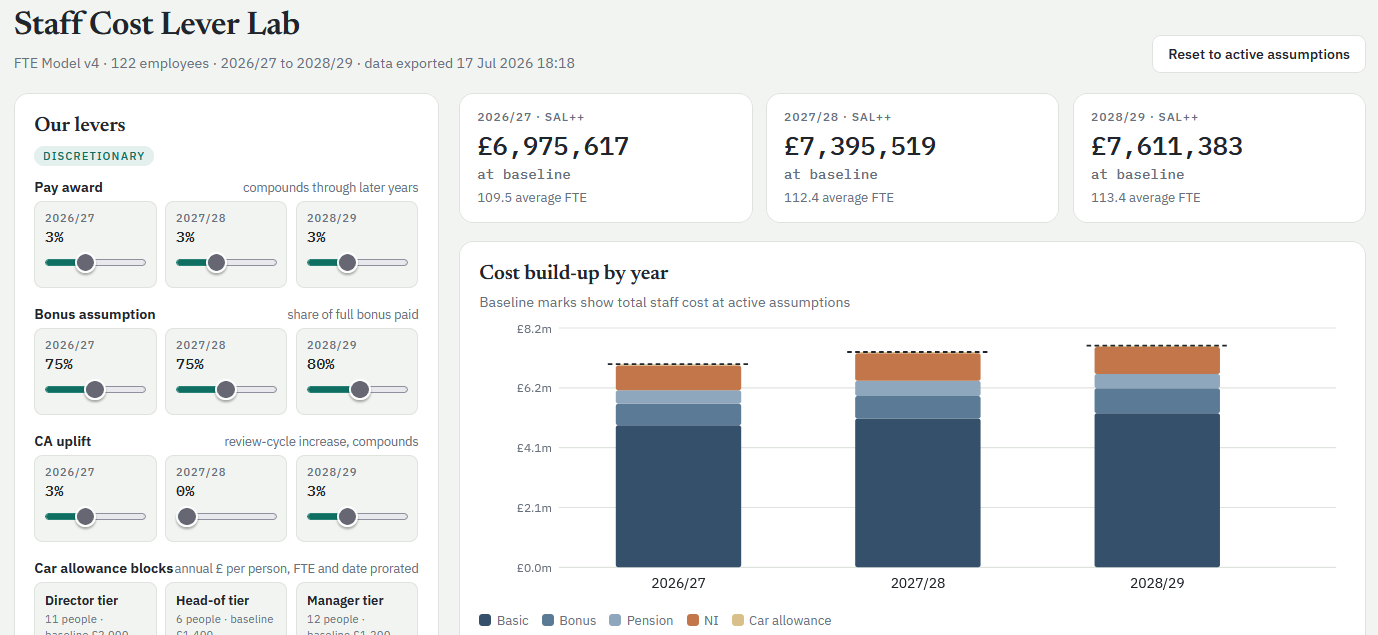Toggle Bonus legend swatch

(548, 620)
